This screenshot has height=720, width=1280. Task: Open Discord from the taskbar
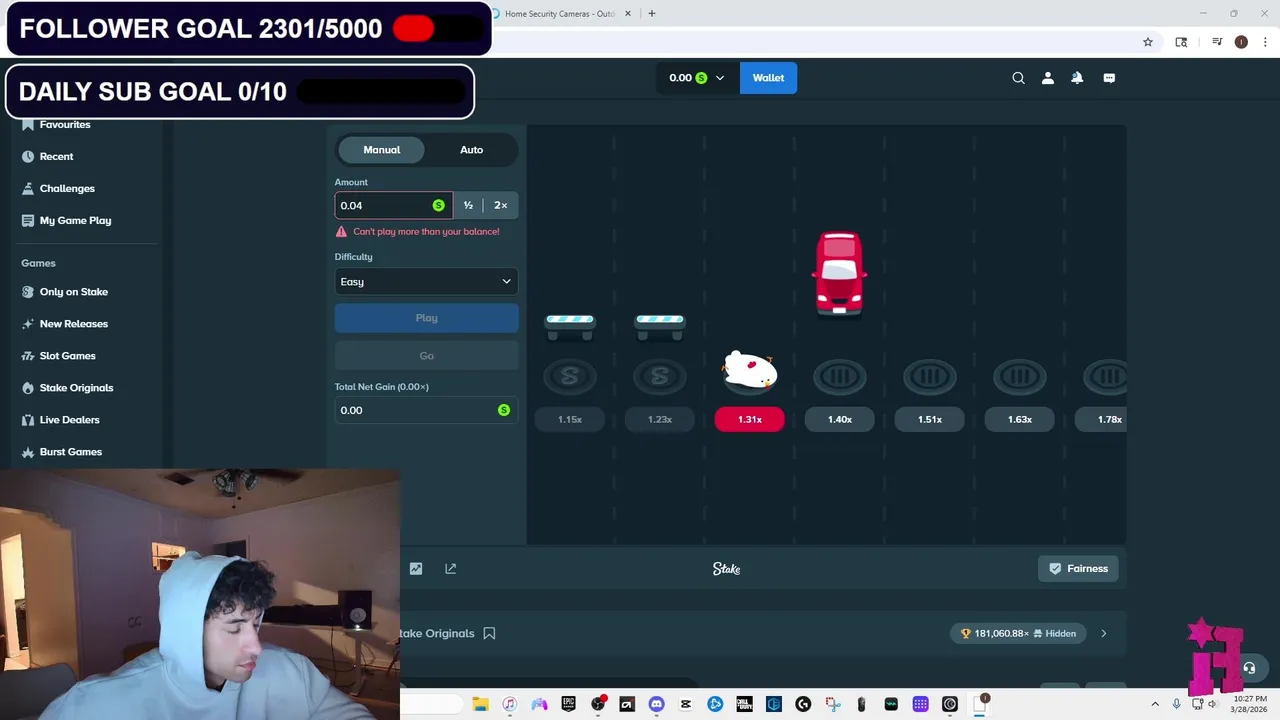pos(656,704)
